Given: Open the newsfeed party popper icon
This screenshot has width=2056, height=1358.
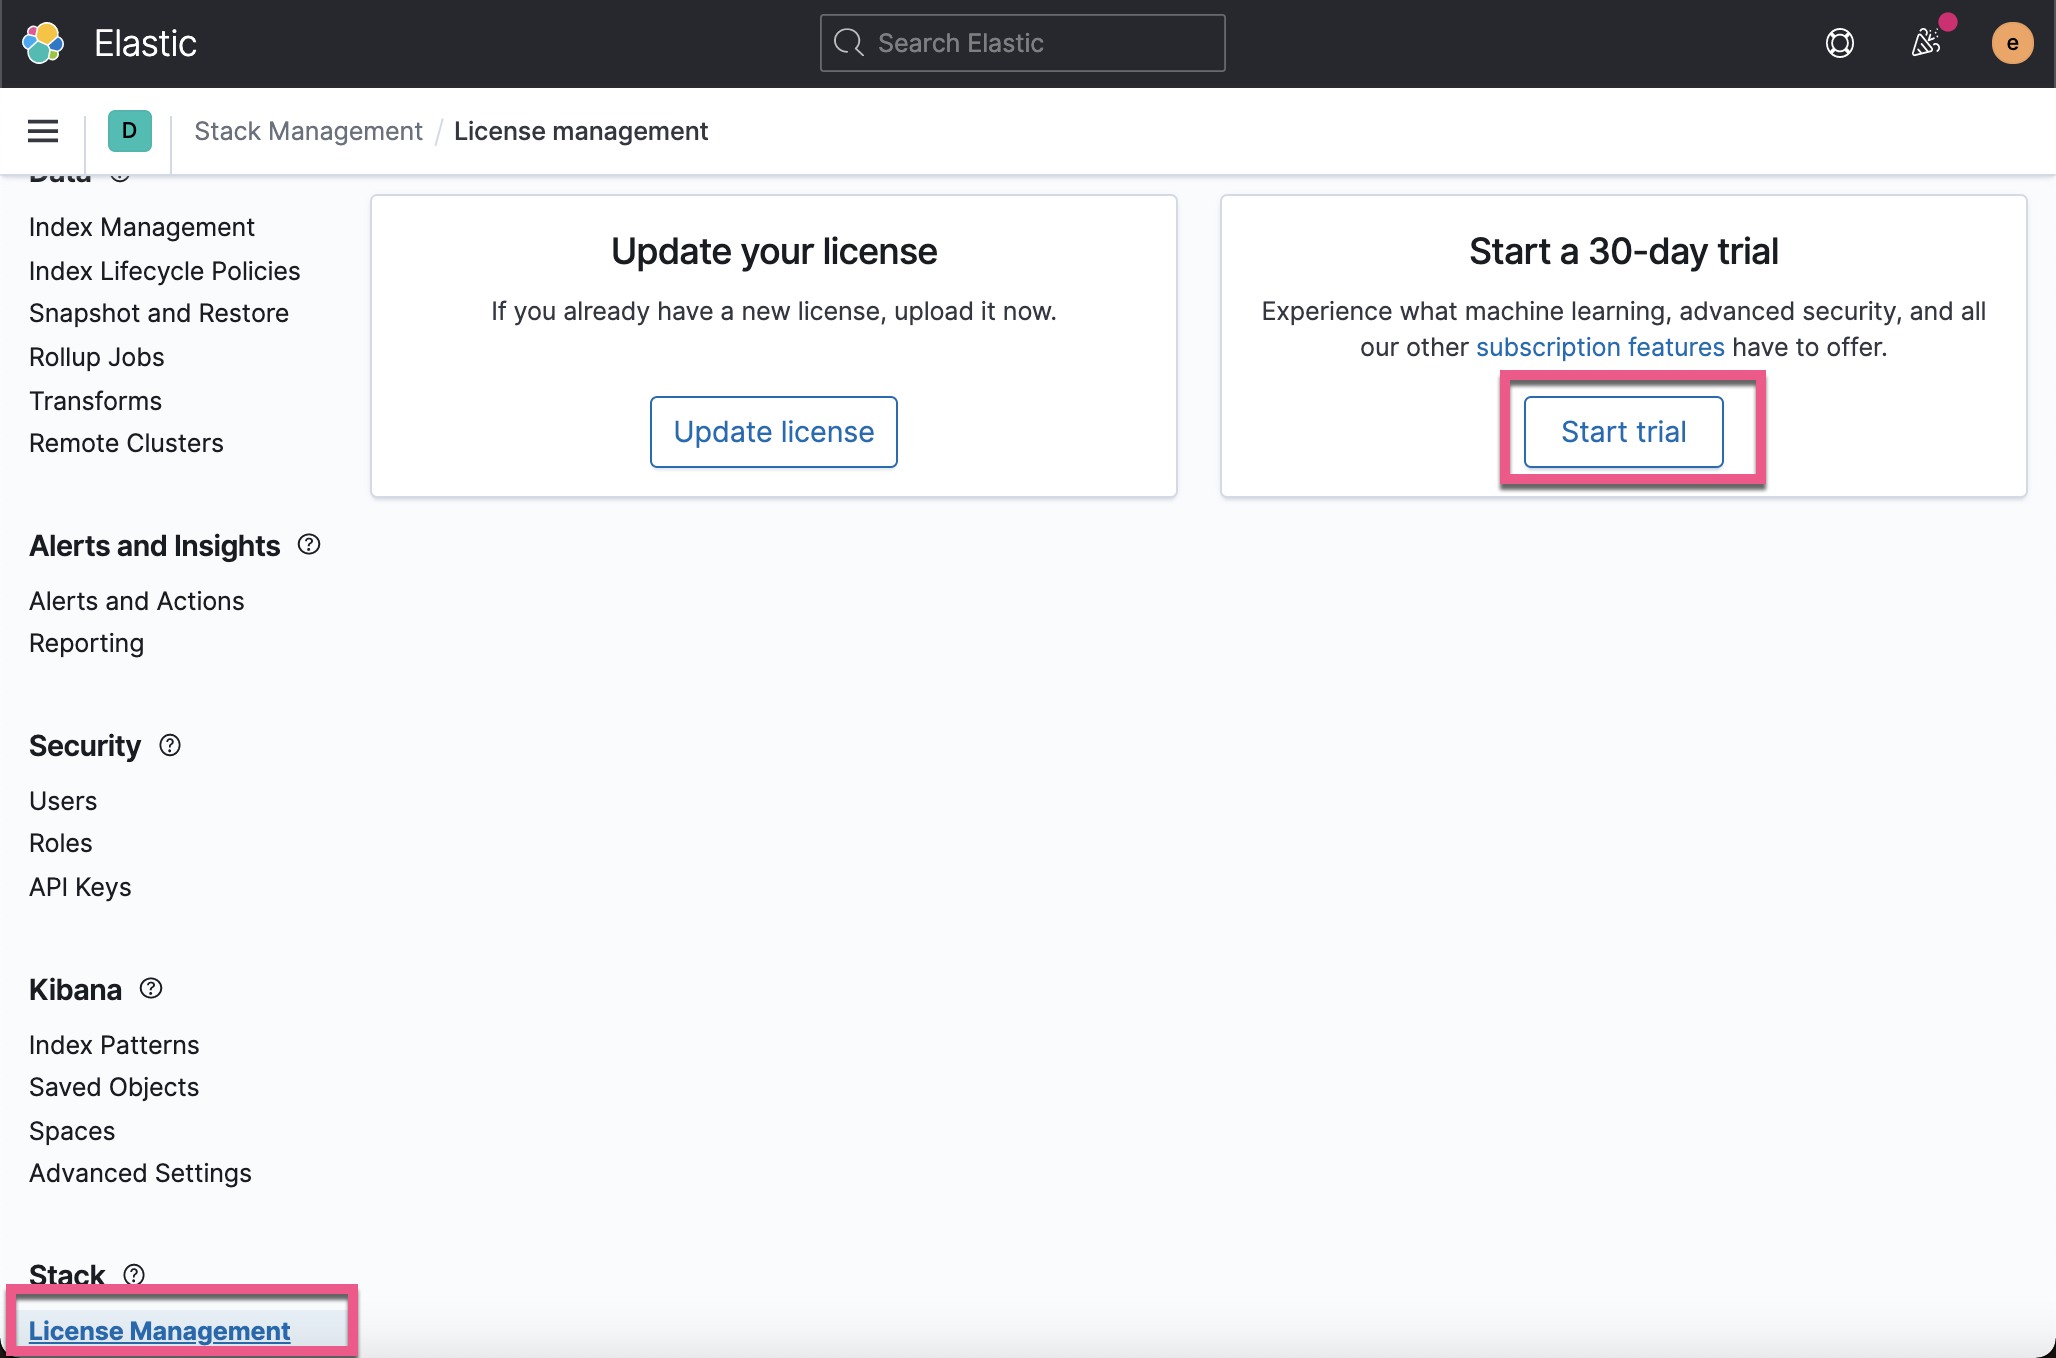Looking at the screenshot, I should (1926, 43).
